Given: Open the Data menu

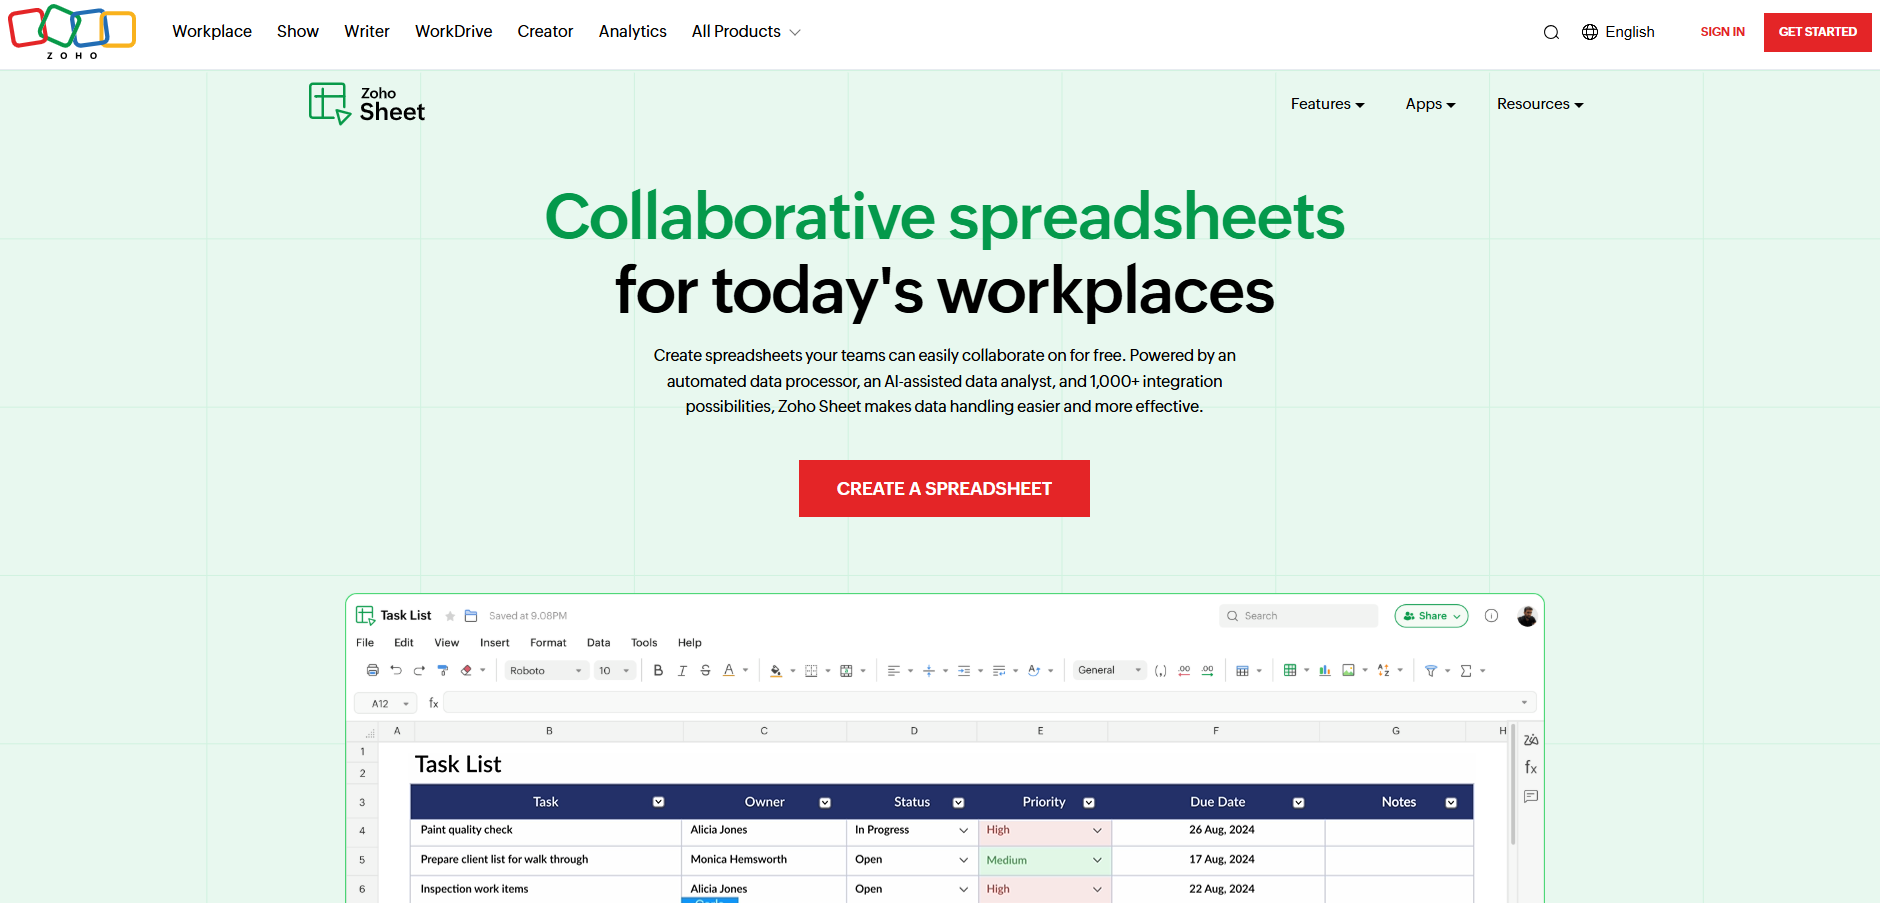Looking at the screenshot, I should click(598, 642).
